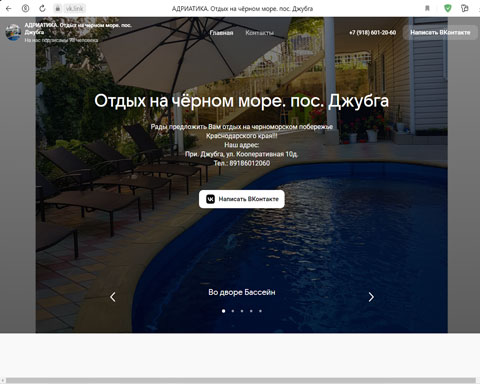Click the VK logo icon in the center button
Viewport: 480px width, 384px height.
(210, 199)
